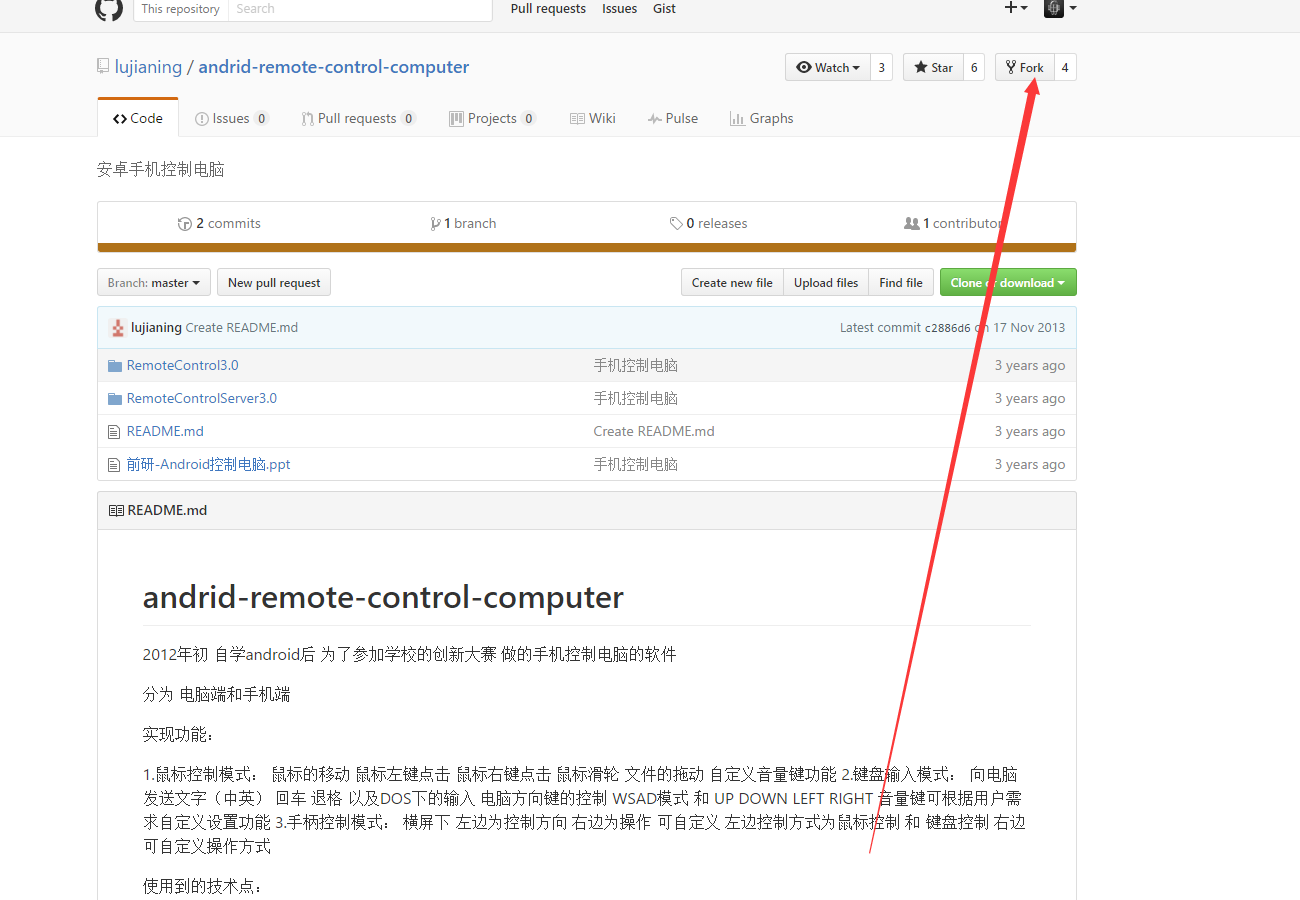Click the repository book icon beside lujianing
This screenshot has height=900, width=1300.
pos(103,67)
